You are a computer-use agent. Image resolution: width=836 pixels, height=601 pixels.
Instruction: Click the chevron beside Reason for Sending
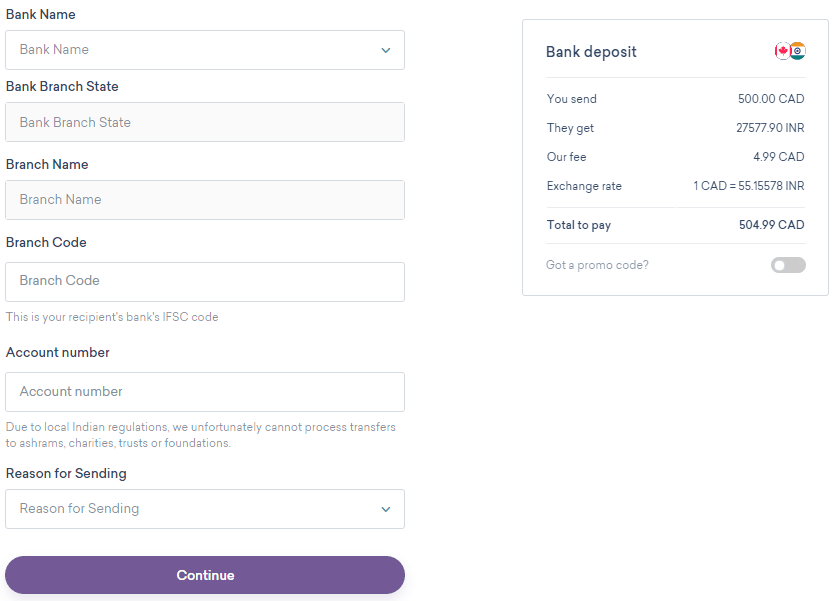point(385,509)
